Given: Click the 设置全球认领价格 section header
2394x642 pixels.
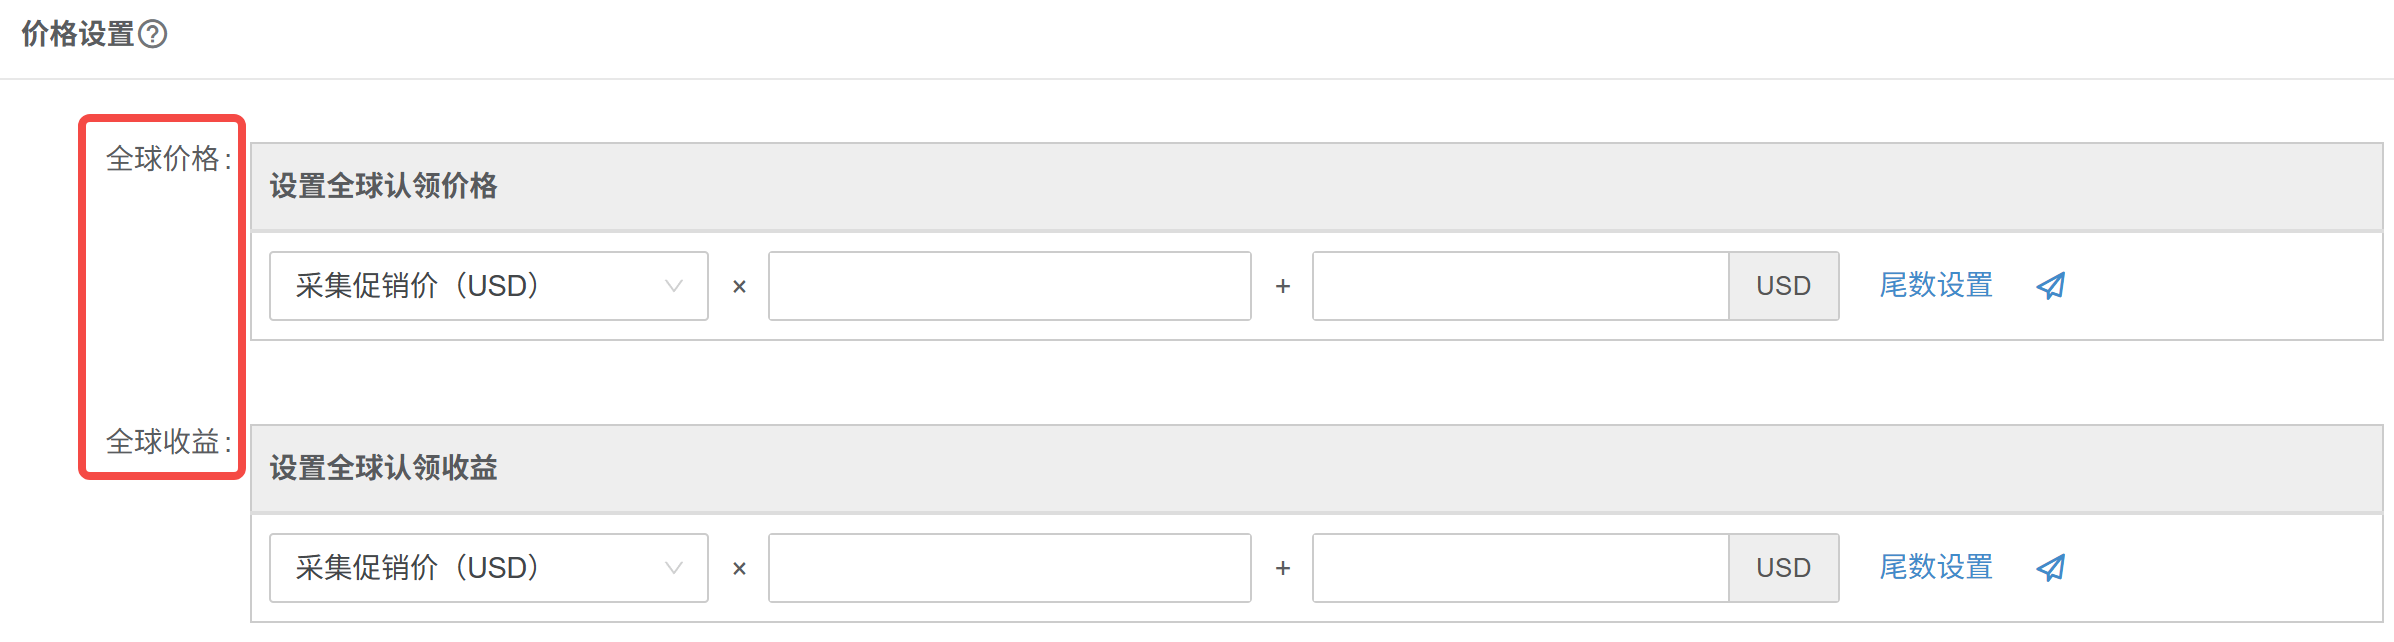Looking at the screenshot, I should click(383, 186).
